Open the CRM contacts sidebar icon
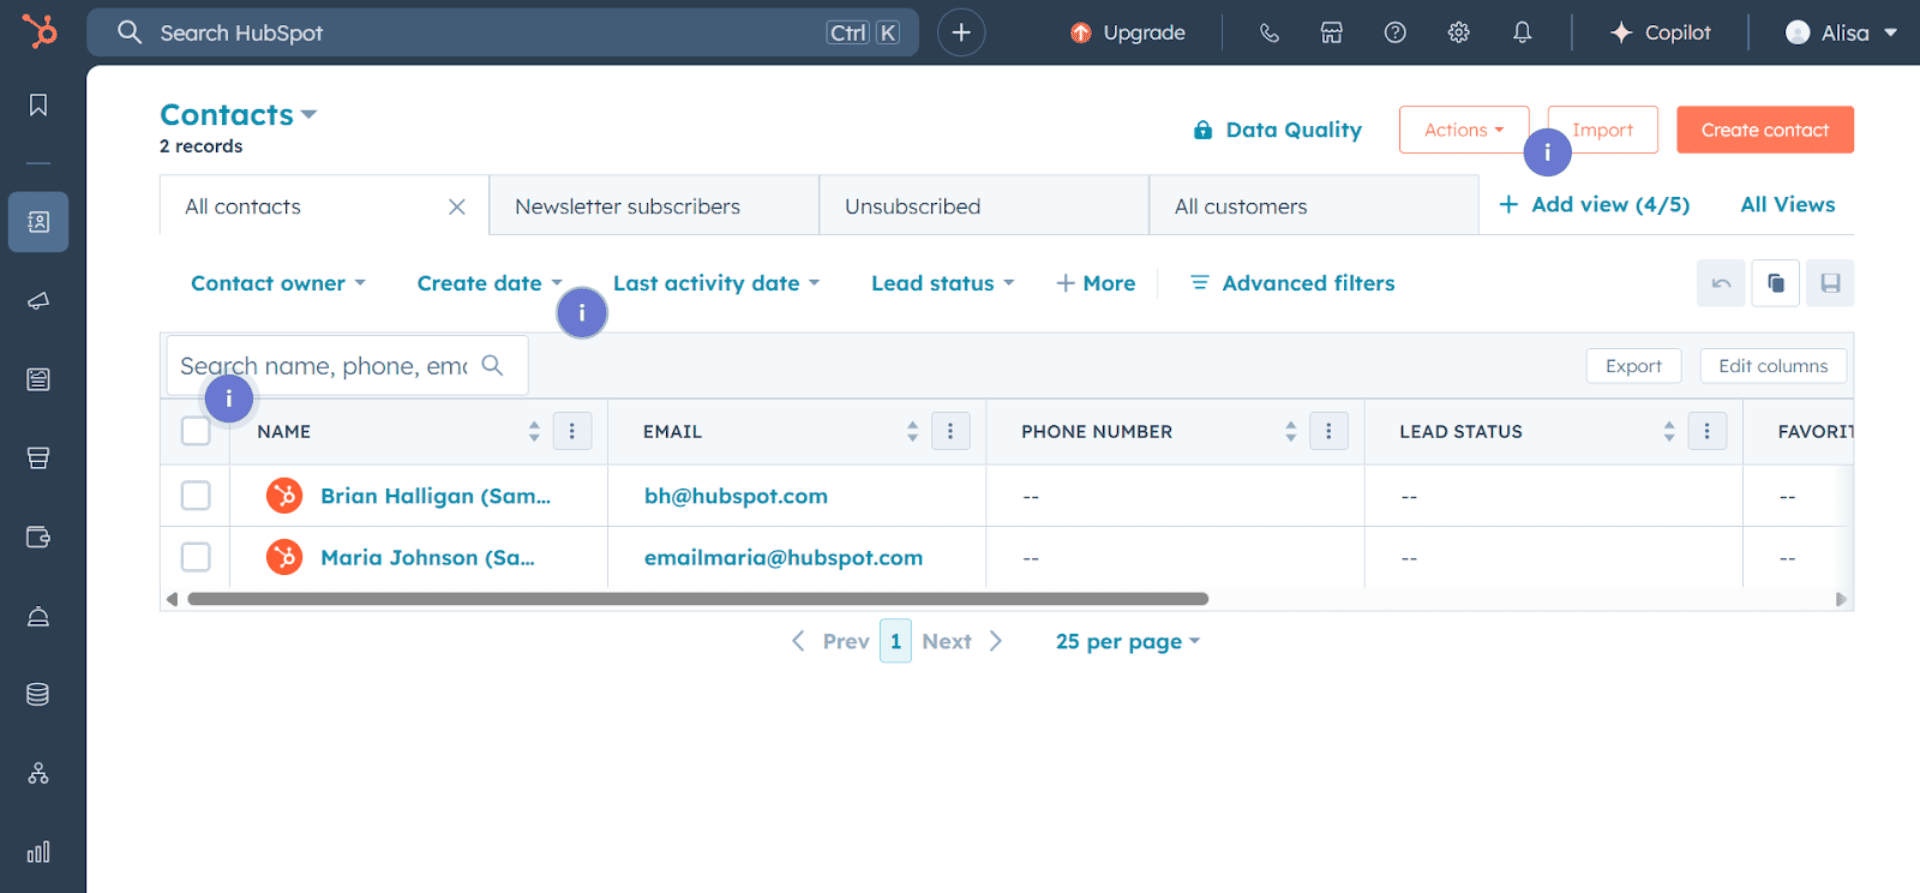Image resolution: width=1920 pixels, height=893 pixels. [38, 222]
